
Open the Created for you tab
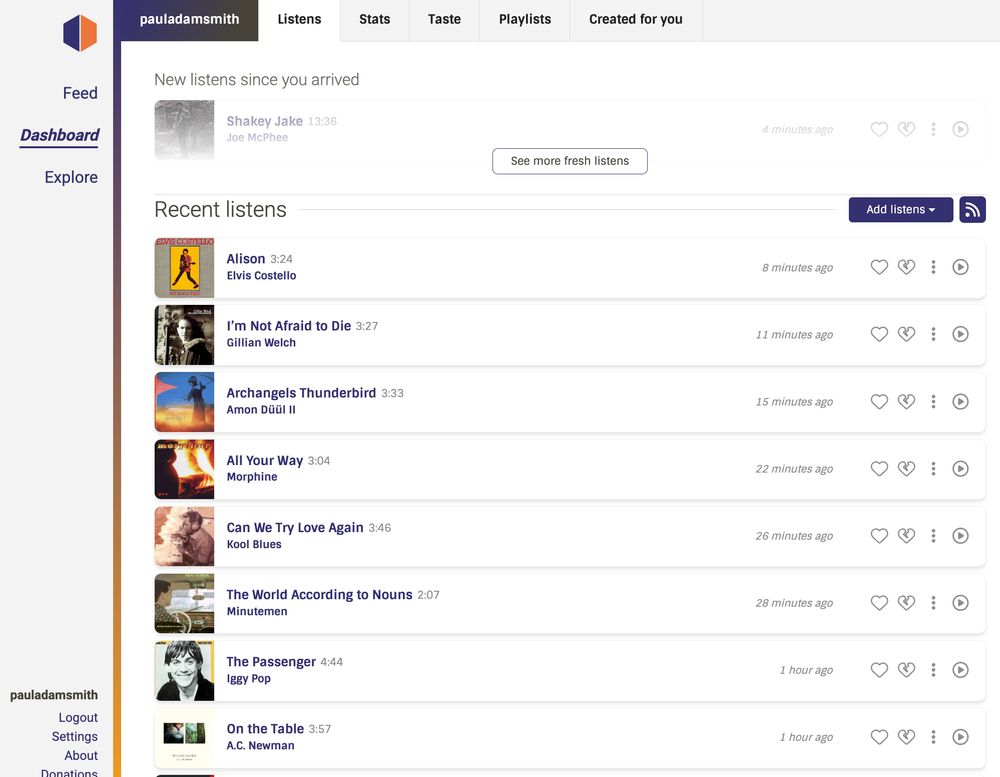tap(636, 20)
